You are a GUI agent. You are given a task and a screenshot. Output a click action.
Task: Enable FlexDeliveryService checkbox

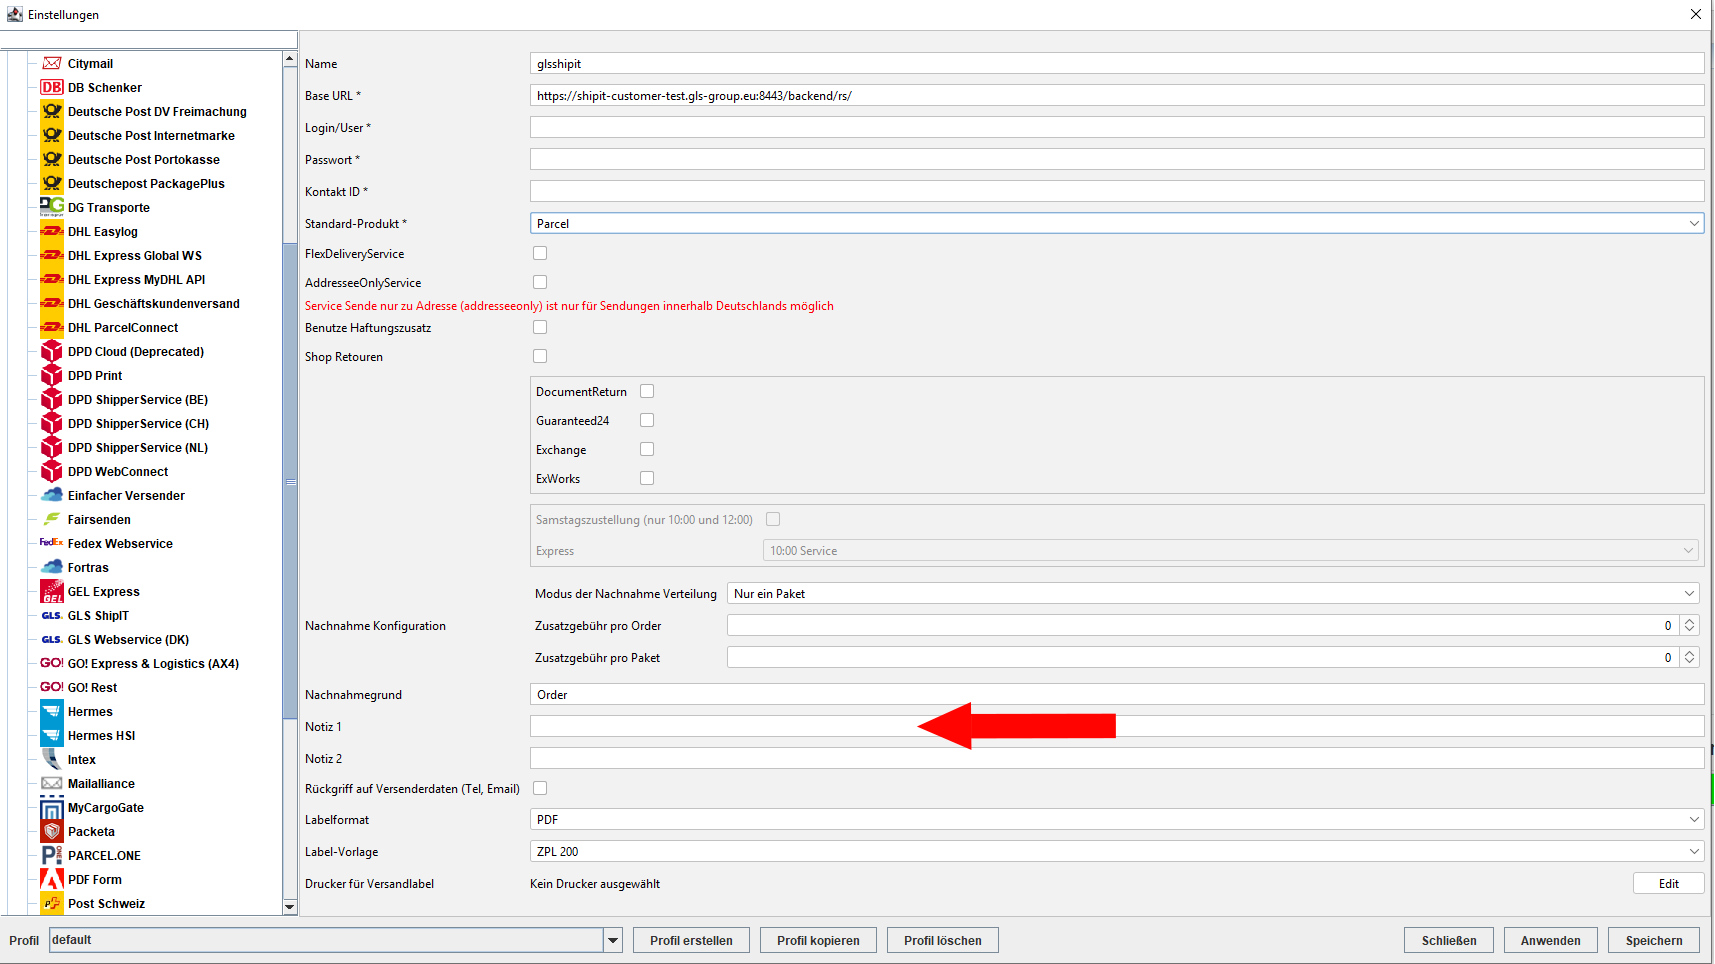tap(540, 253)
